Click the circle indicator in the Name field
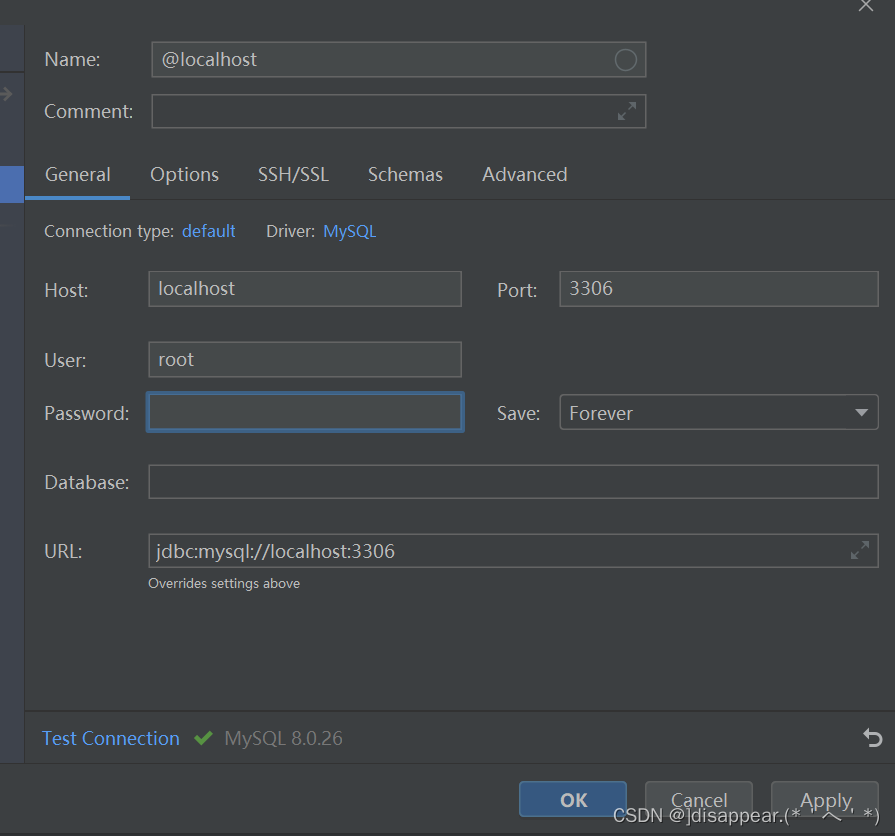895x836 pixels. tap(625, 59)
